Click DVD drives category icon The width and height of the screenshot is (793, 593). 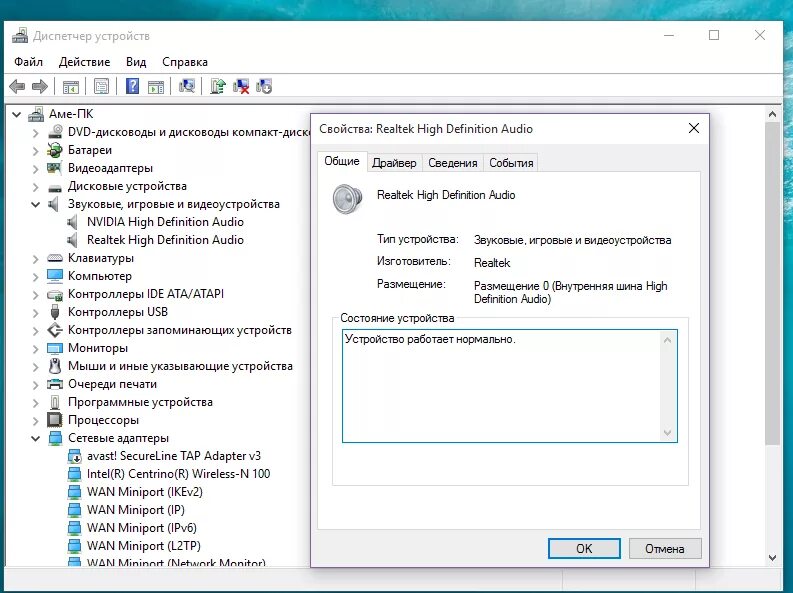55,132
